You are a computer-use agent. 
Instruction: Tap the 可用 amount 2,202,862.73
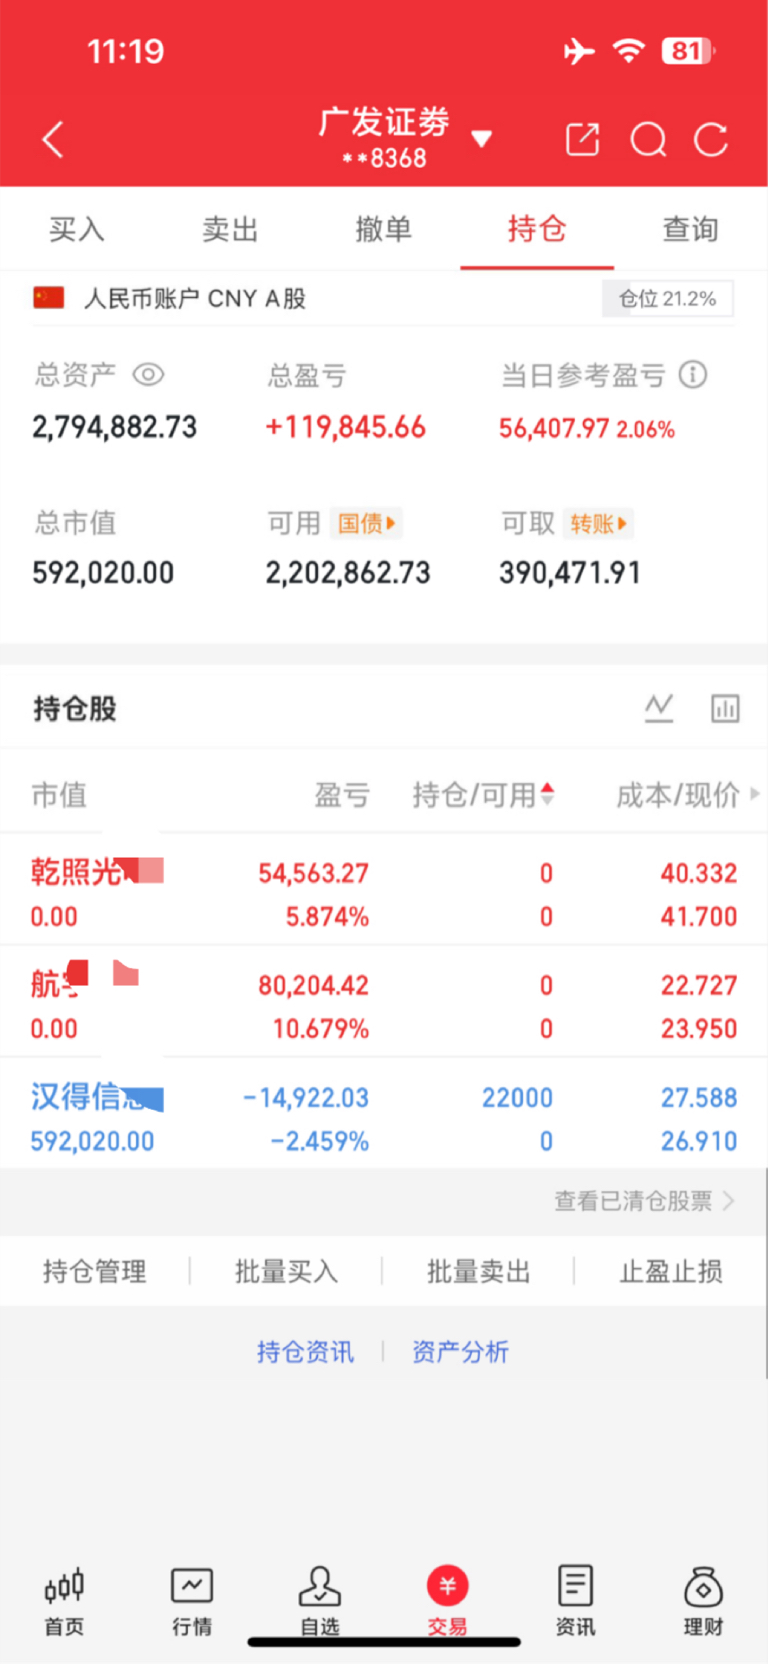348,573
